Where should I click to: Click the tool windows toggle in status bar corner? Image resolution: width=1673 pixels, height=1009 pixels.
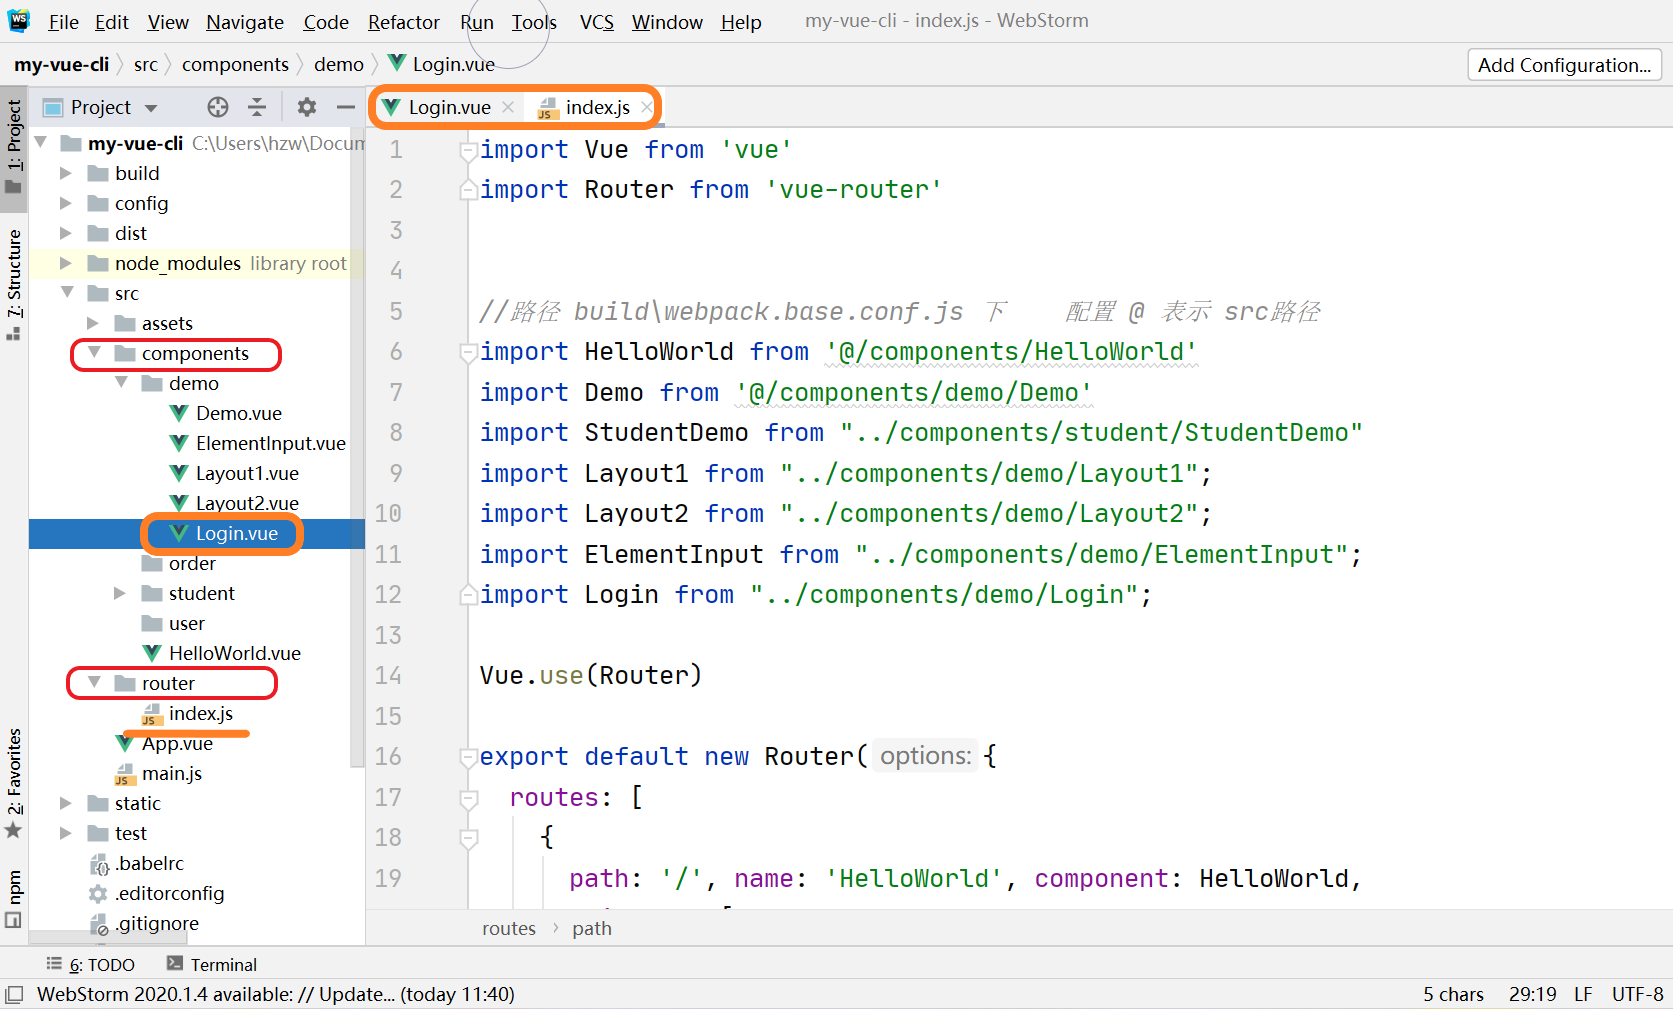14,995
